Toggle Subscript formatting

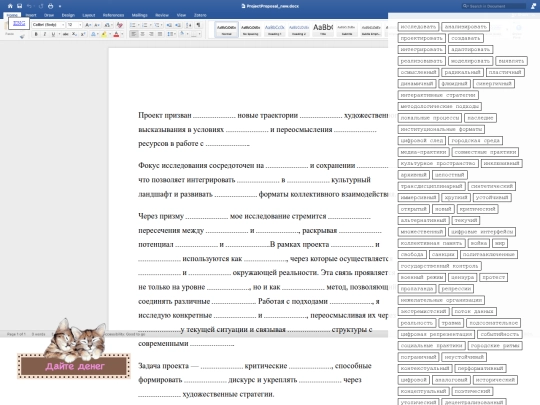(x=74, y=34)
